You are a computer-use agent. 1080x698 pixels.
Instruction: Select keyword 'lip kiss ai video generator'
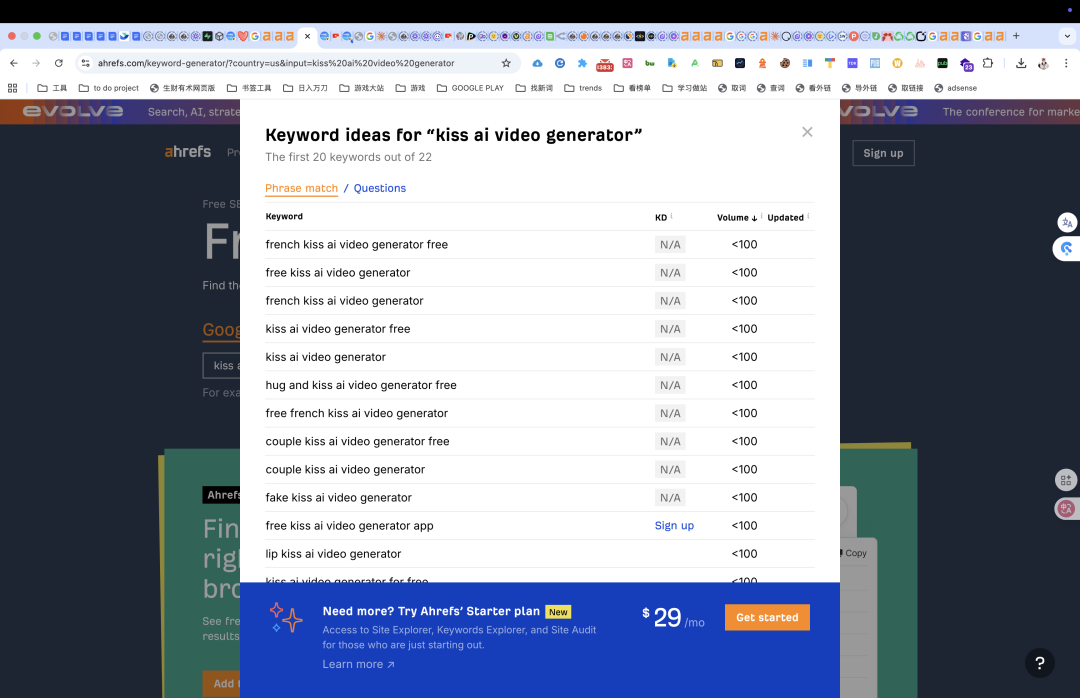(333, 554)
